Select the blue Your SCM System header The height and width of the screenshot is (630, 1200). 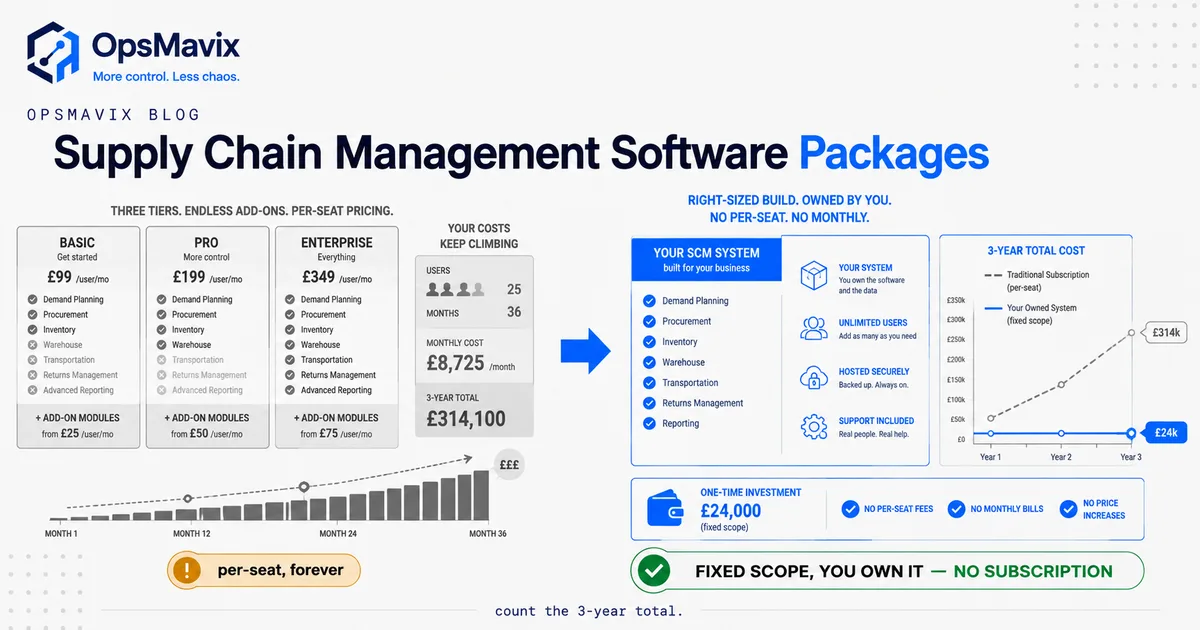click(x=706, y=259)
